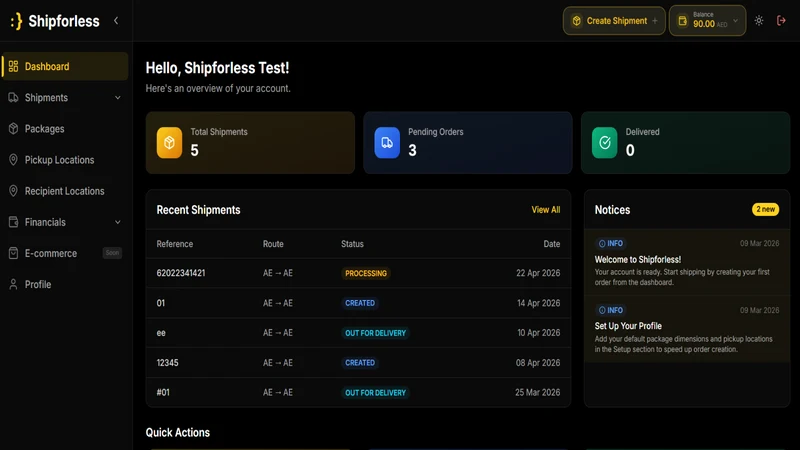Select shipment reference #01

[163, 392]
